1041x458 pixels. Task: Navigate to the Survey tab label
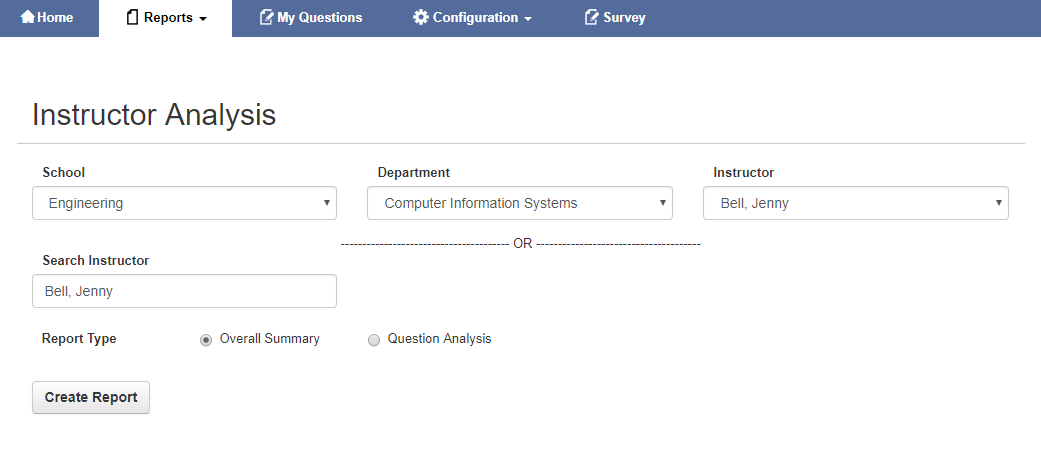(x=624, y=18)
